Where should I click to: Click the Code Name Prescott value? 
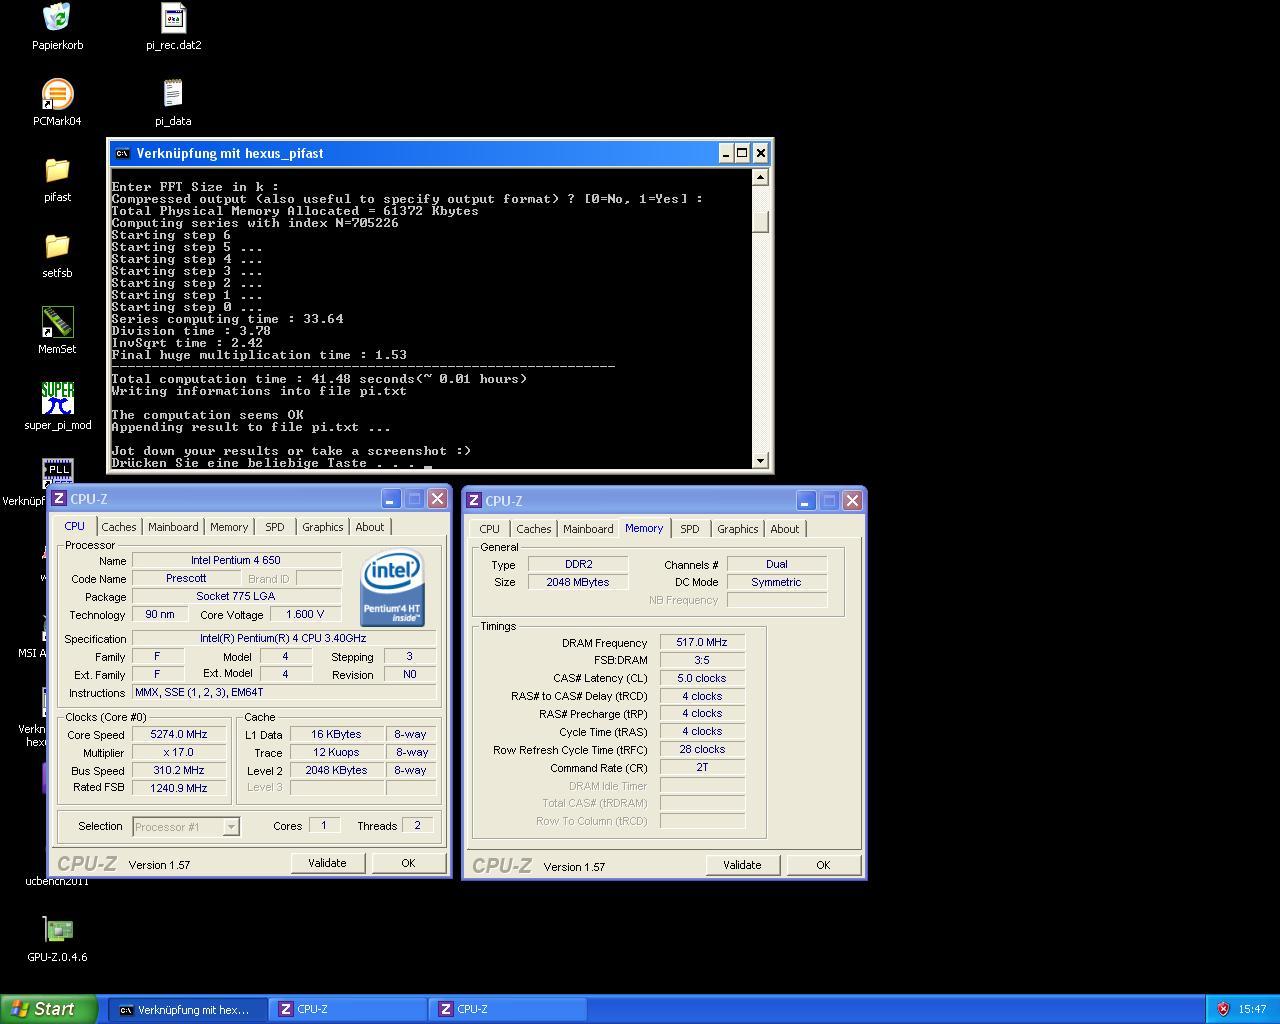(186, 578)
